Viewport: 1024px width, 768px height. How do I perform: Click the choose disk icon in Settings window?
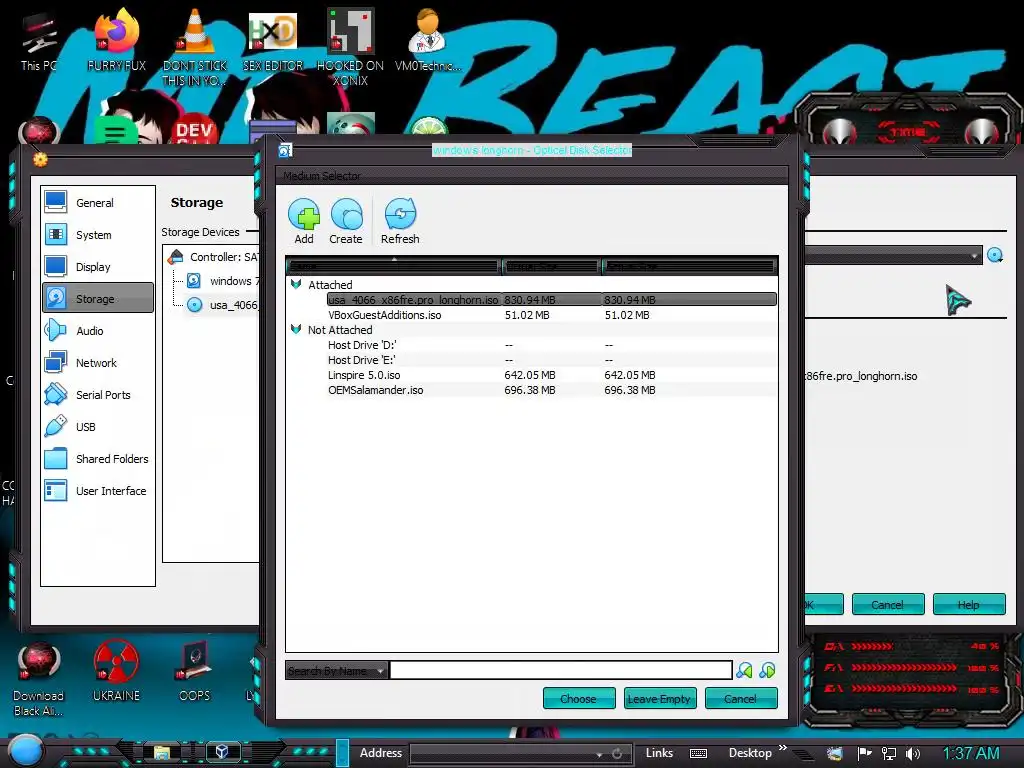point(995,255)
